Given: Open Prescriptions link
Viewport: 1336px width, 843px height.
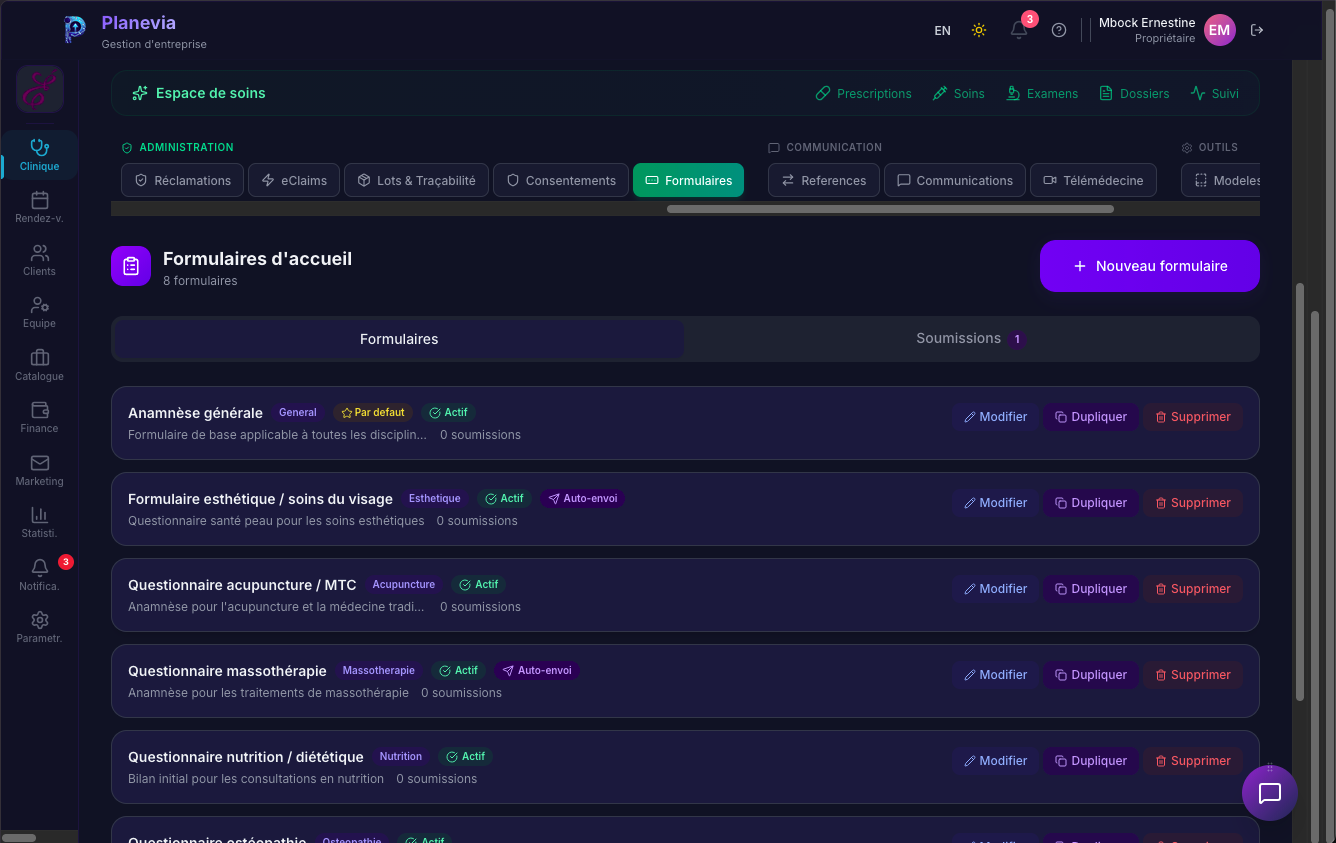Looking at the screenshot, I should click(x=863, y=93).
